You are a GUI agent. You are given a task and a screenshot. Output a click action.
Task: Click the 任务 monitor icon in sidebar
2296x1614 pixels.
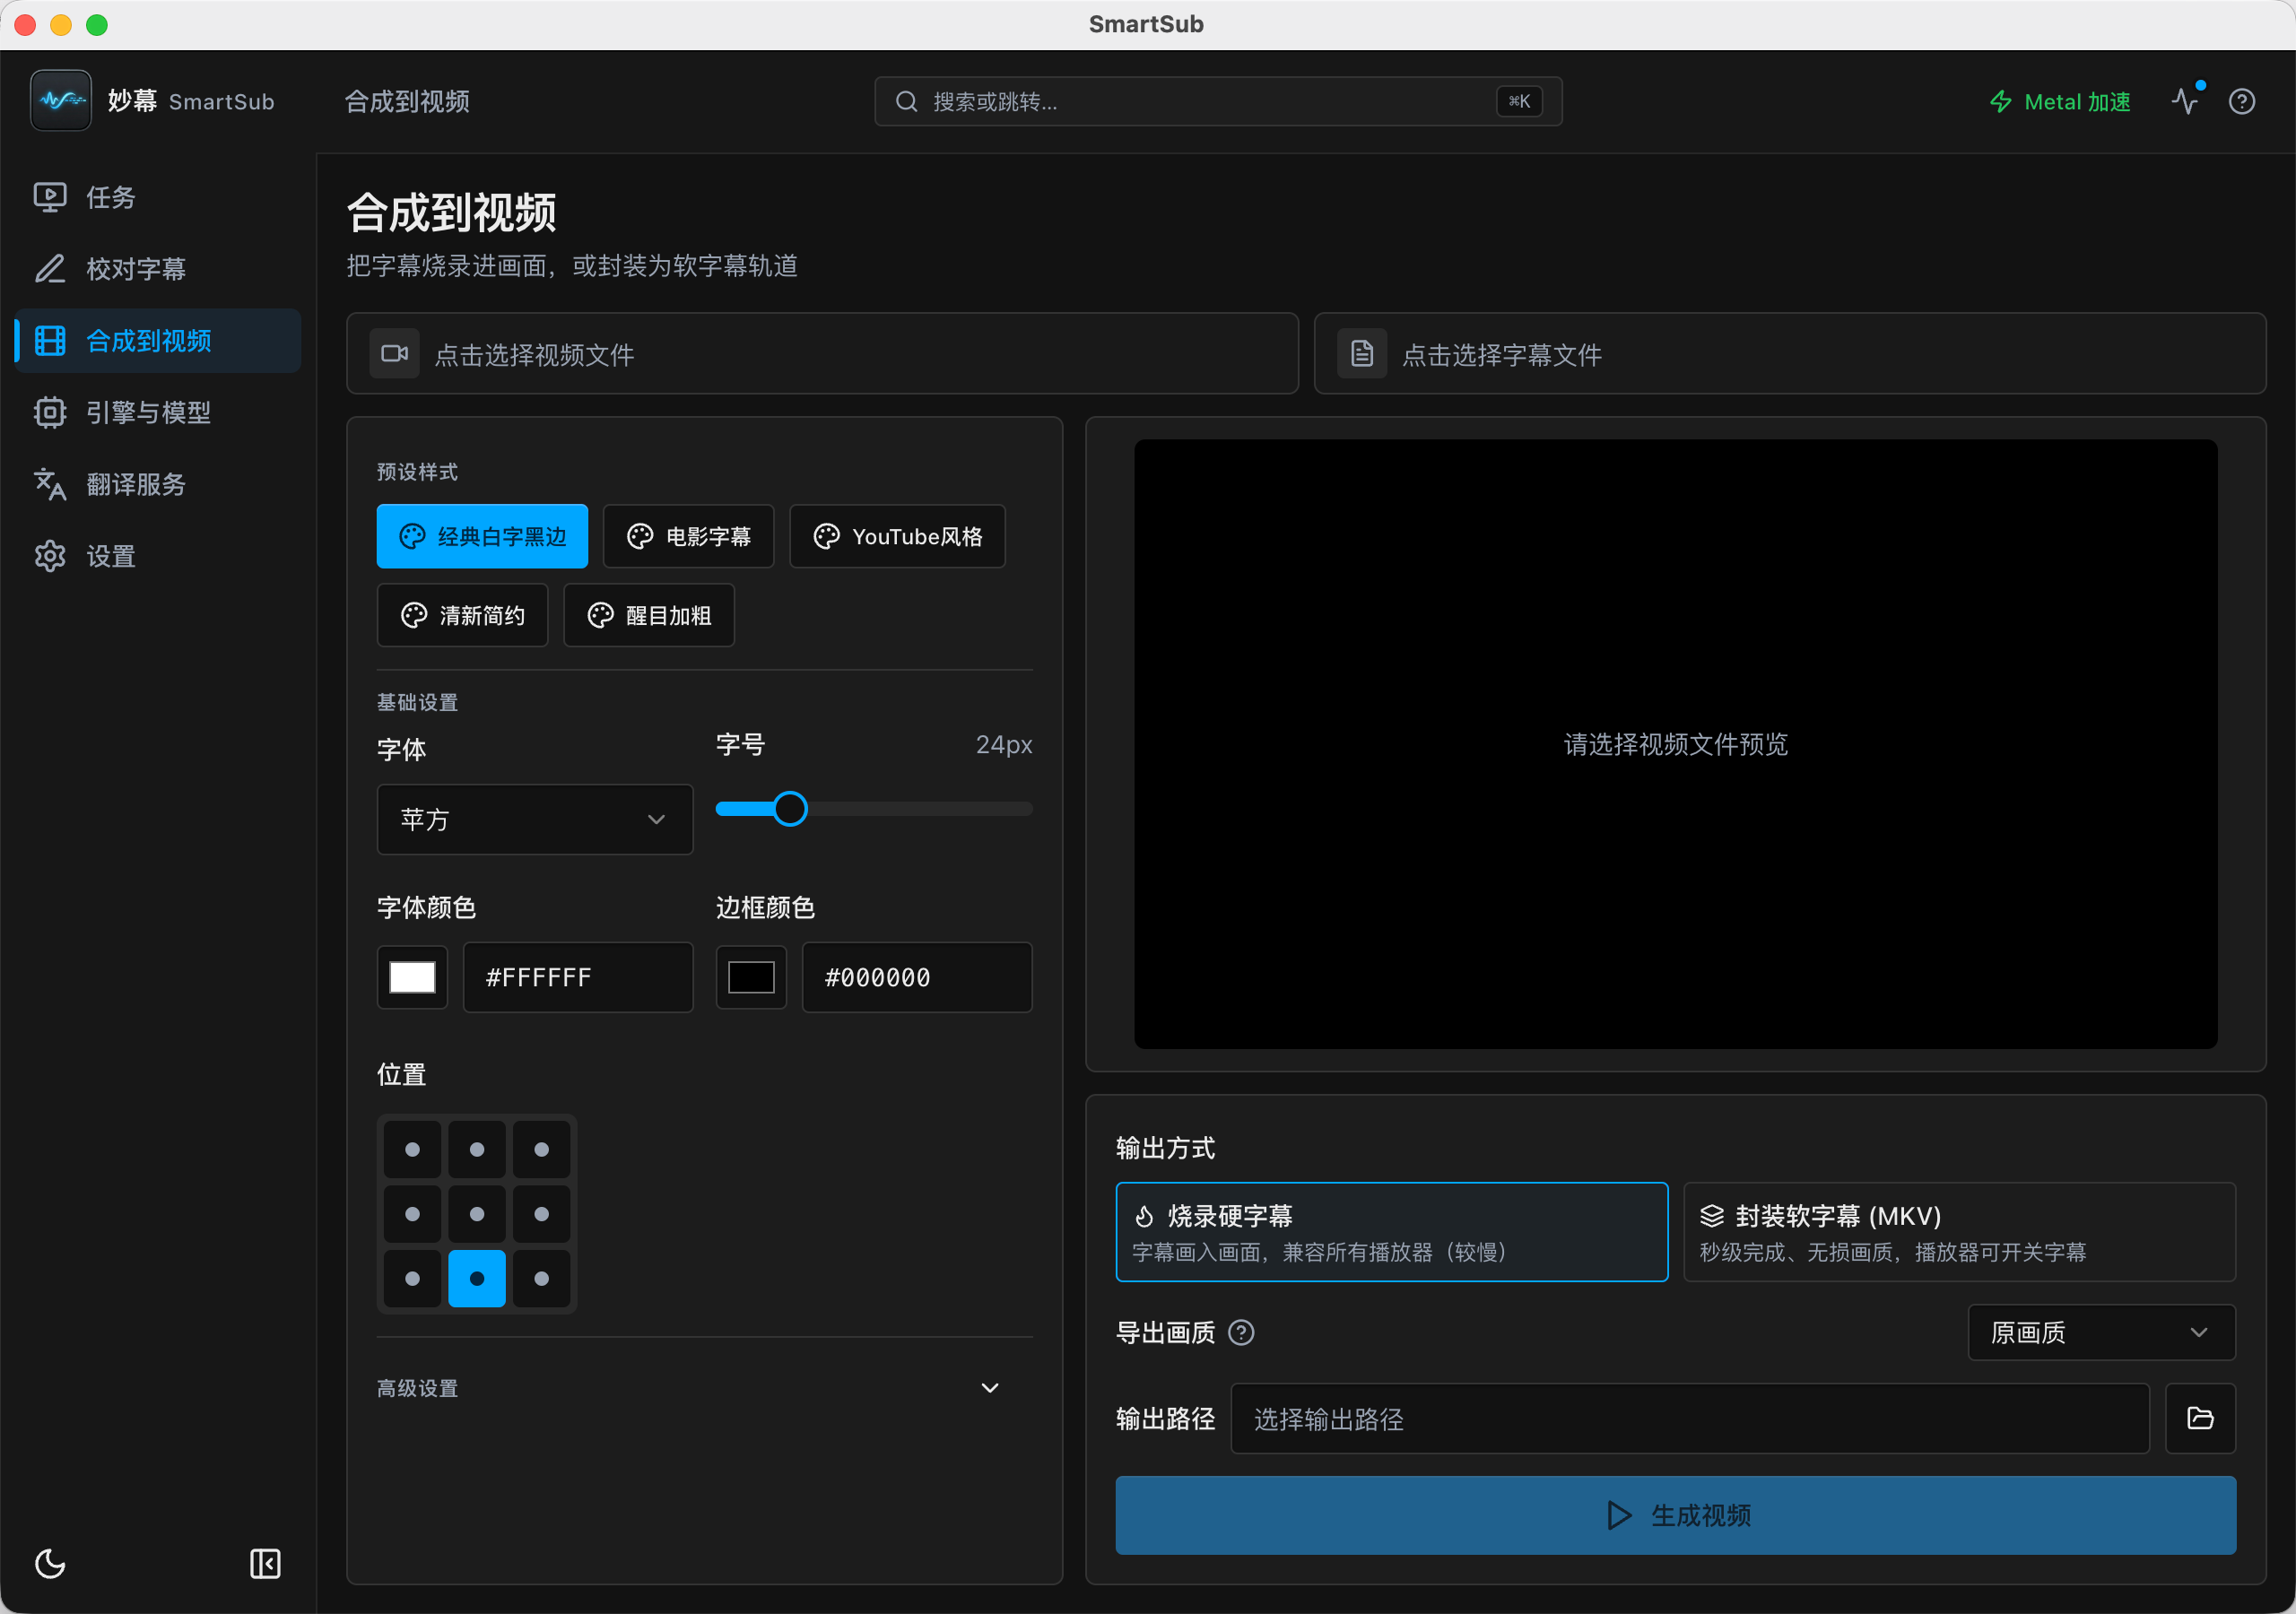50,197
